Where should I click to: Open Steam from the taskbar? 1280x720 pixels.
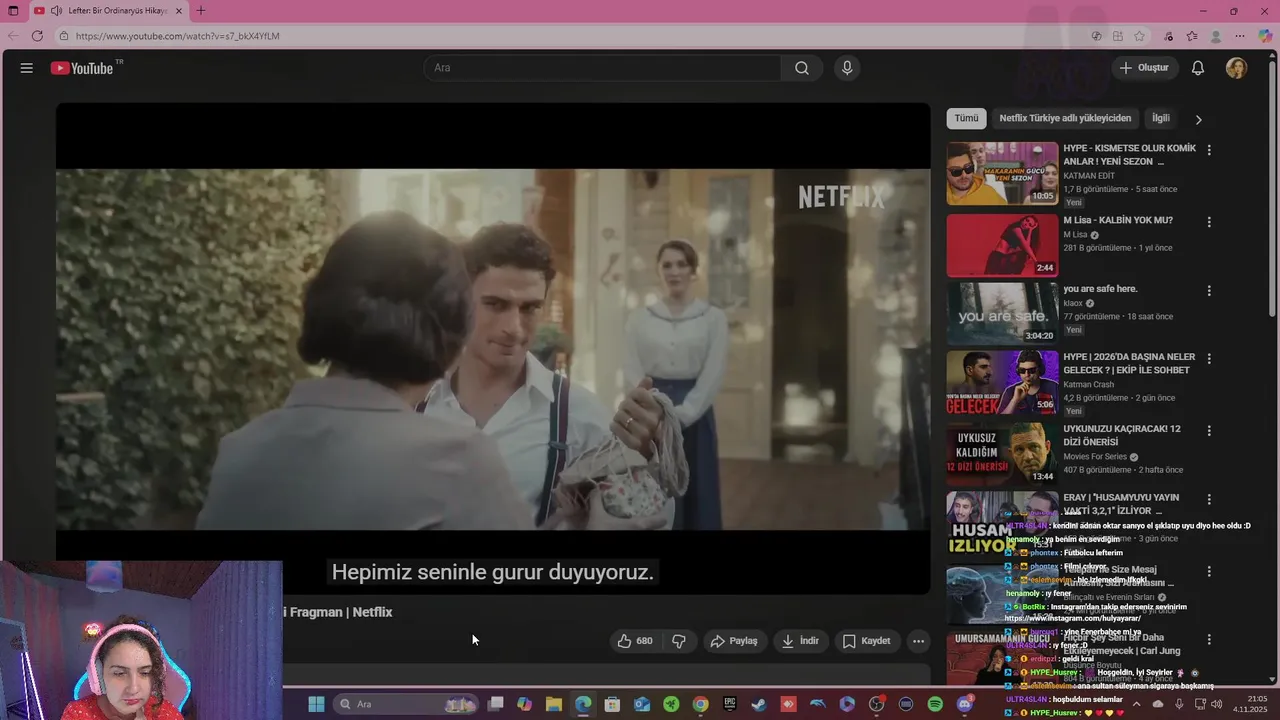tap(759, 704)
